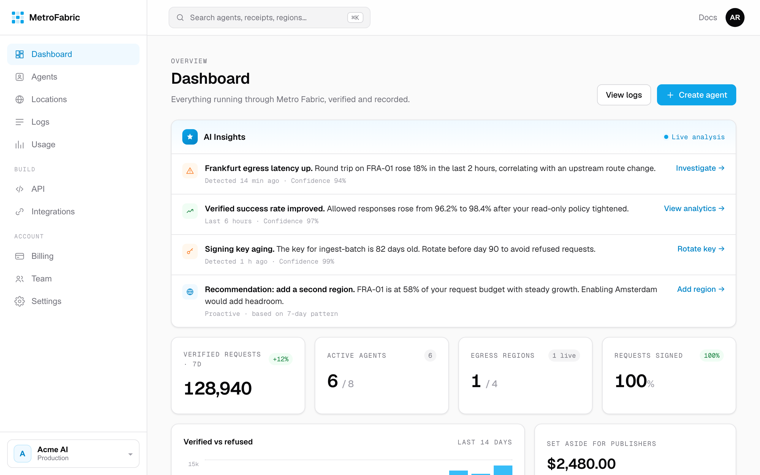This screenshot has height=475, width=760.
Task: Click the Verified Requests 128,940 card
Action: (238, 376)
